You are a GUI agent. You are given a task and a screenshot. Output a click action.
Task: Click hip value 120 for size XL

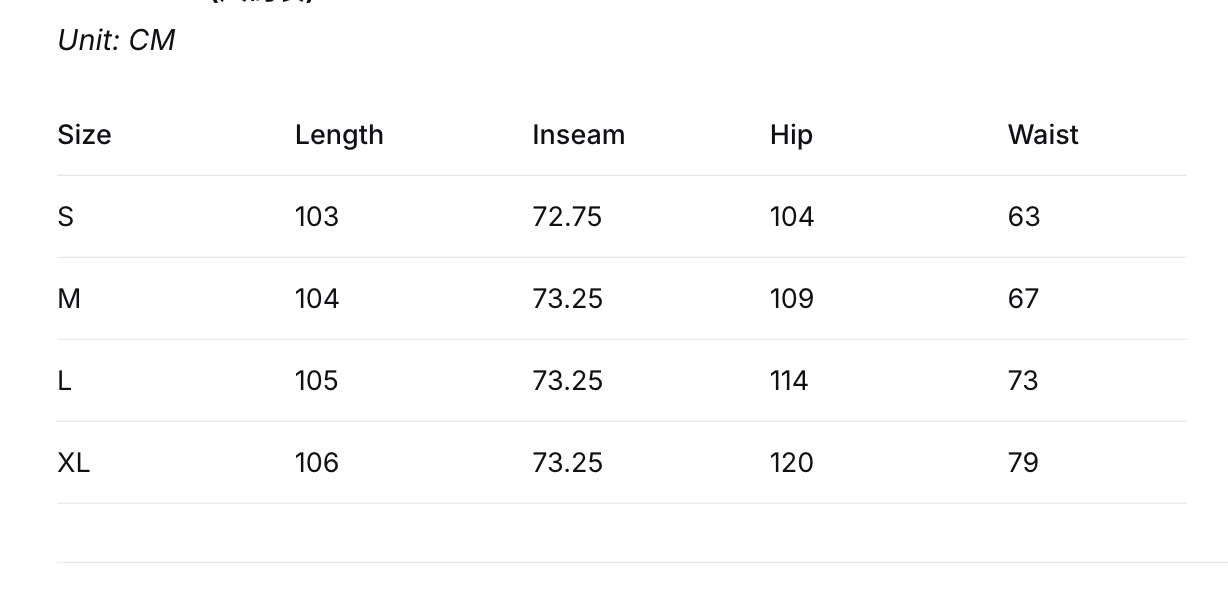tap(792, 463)
